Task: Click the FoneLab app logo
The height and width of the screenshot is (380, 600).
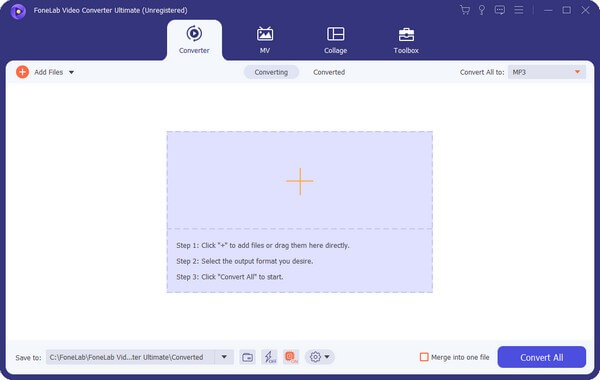Action: [x=18, y=11]
